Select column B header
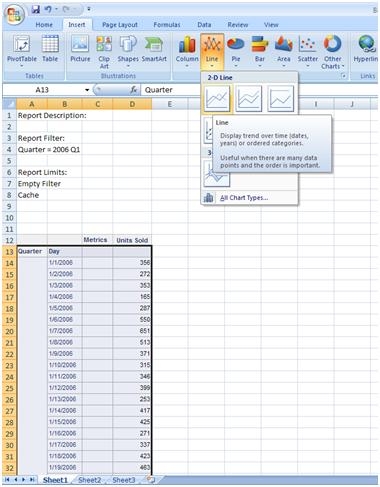This screenshot has width=380, height=487. tap(65, 104)
